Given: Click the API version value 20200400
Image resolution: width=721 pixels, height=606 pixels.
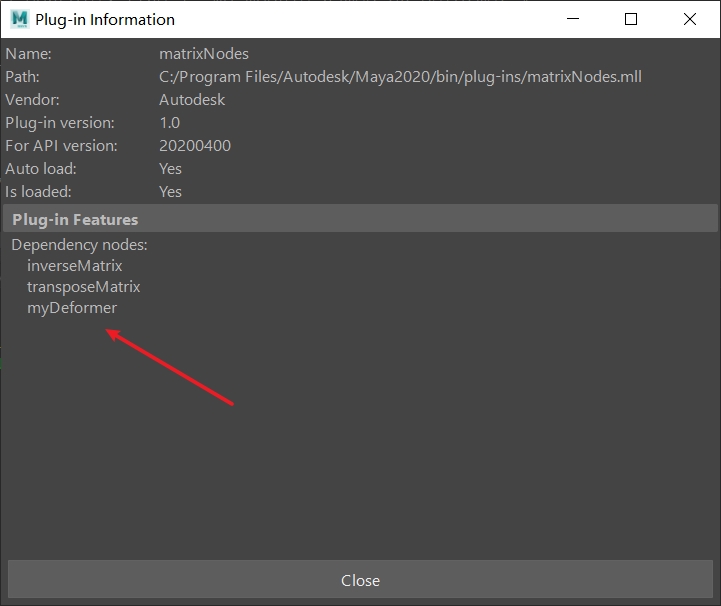Looking at the screenshot, I should coord(195,146).
